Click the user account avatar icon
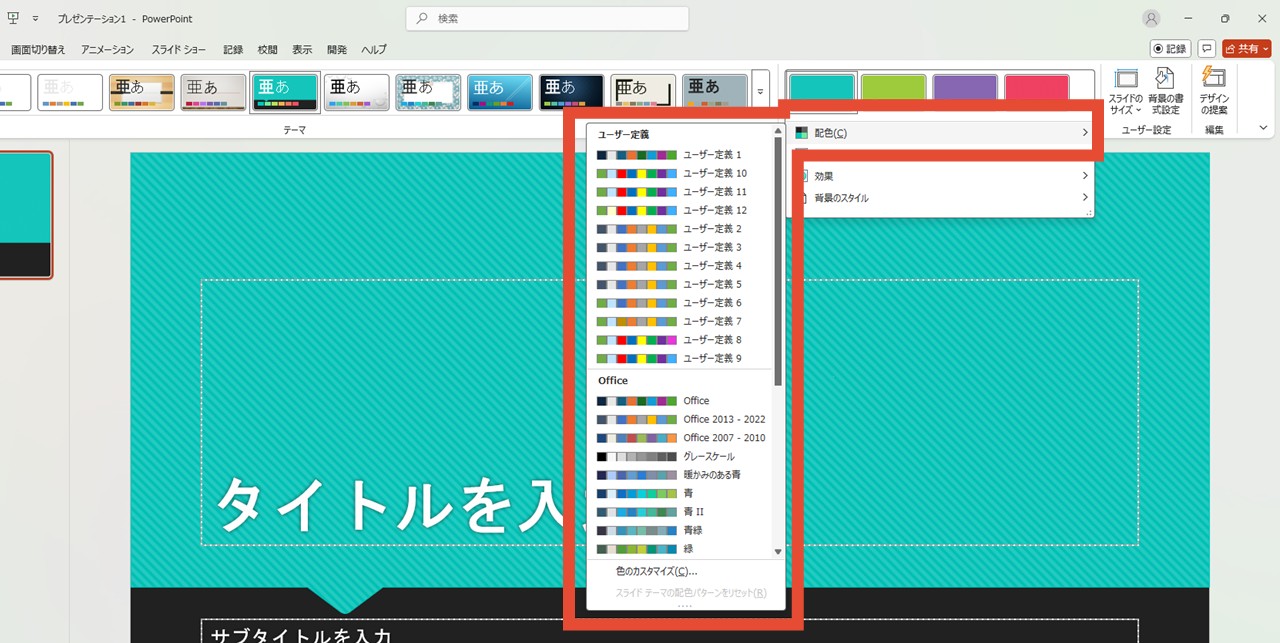Screen dimensions: 1280x643 point(1152,19)
